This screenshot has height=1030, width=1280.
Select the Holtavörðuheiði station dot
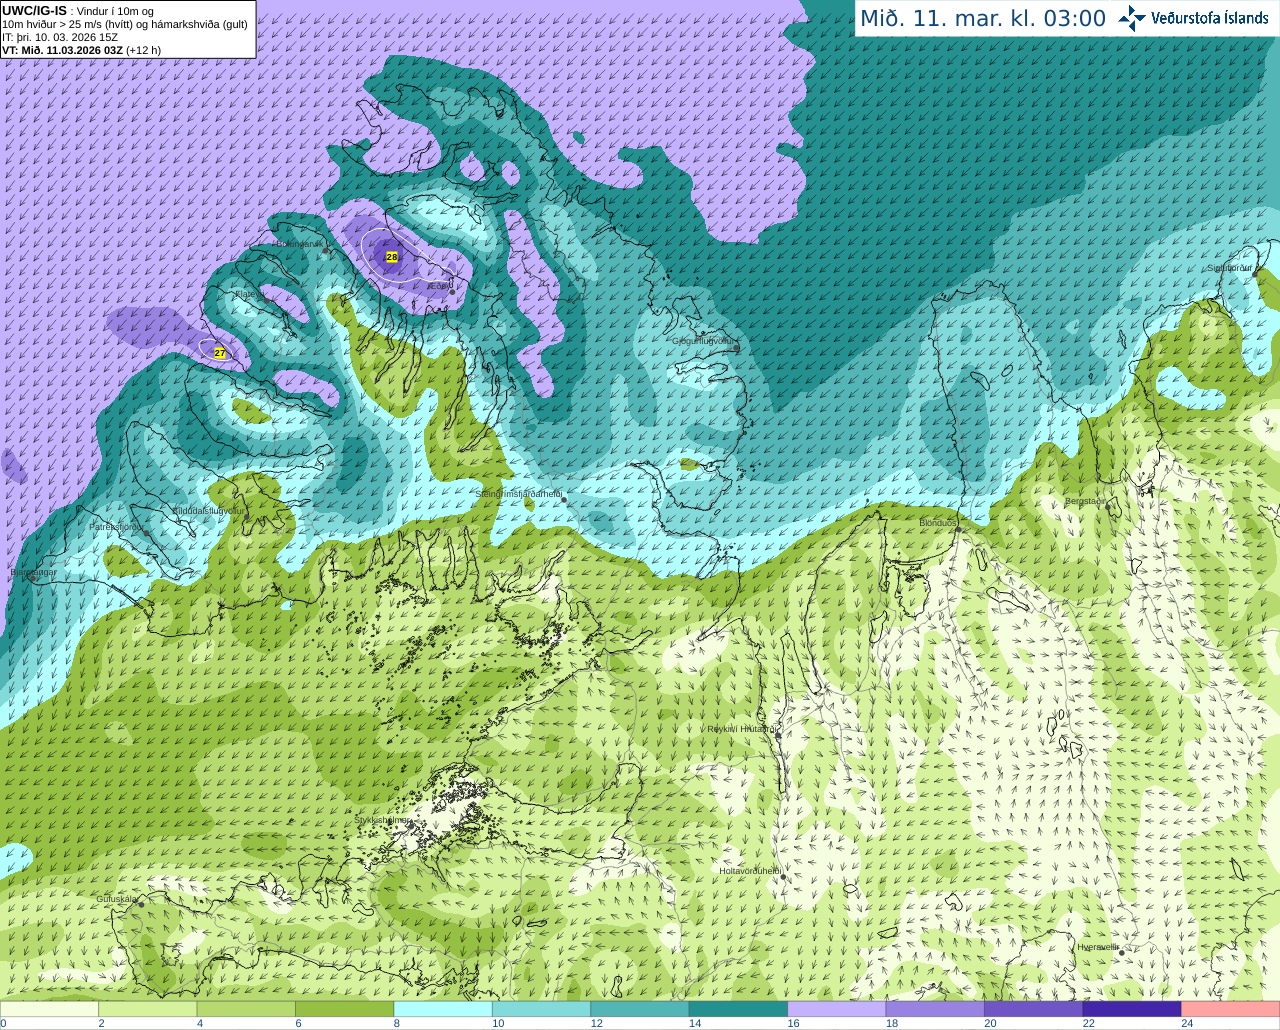pyautogui.click(x=783, y=877)
